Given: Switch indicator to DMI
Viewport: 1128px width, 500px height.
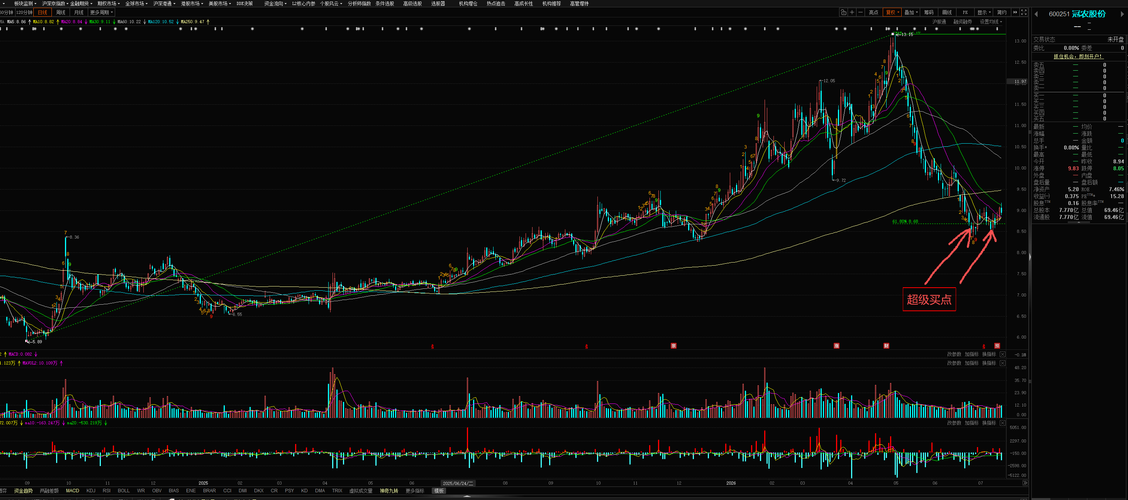Looking at the screenshot, I should pos(242,491).
